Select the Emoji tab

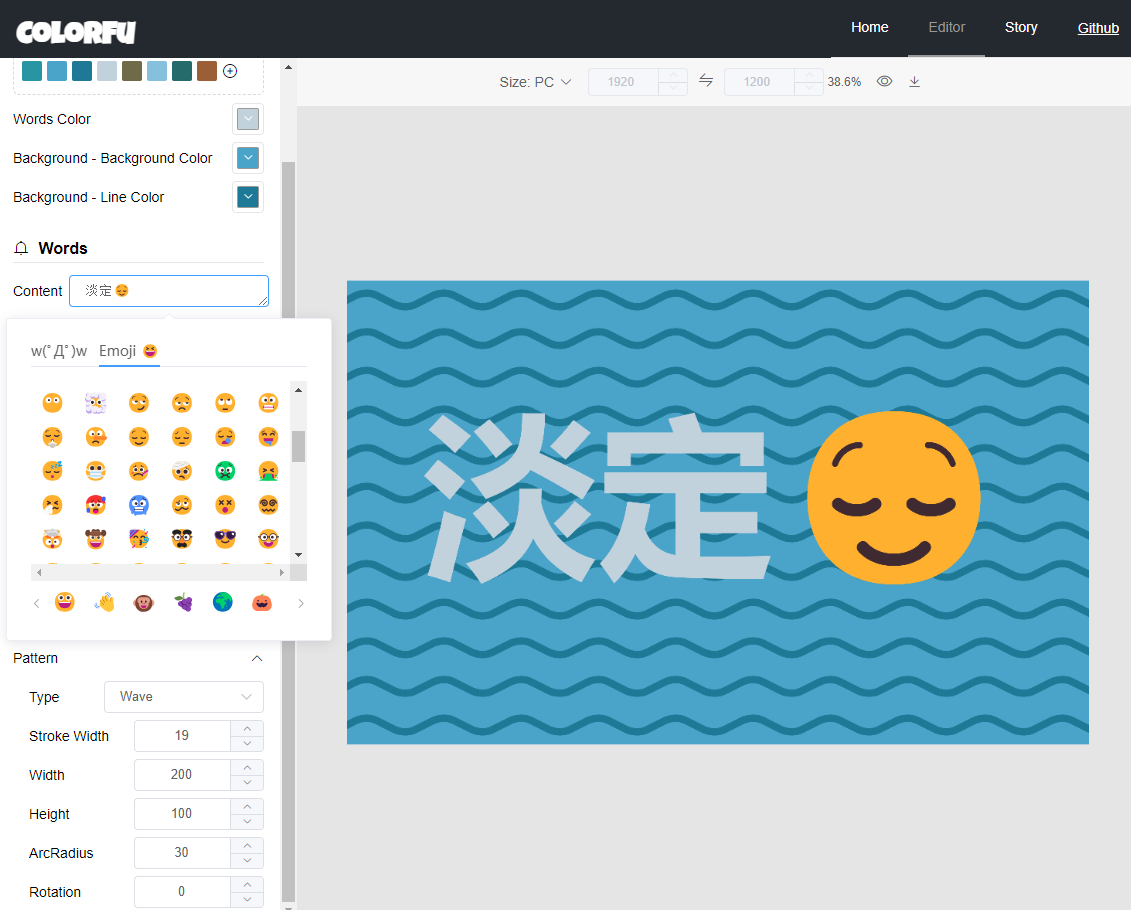pos(128,351)
